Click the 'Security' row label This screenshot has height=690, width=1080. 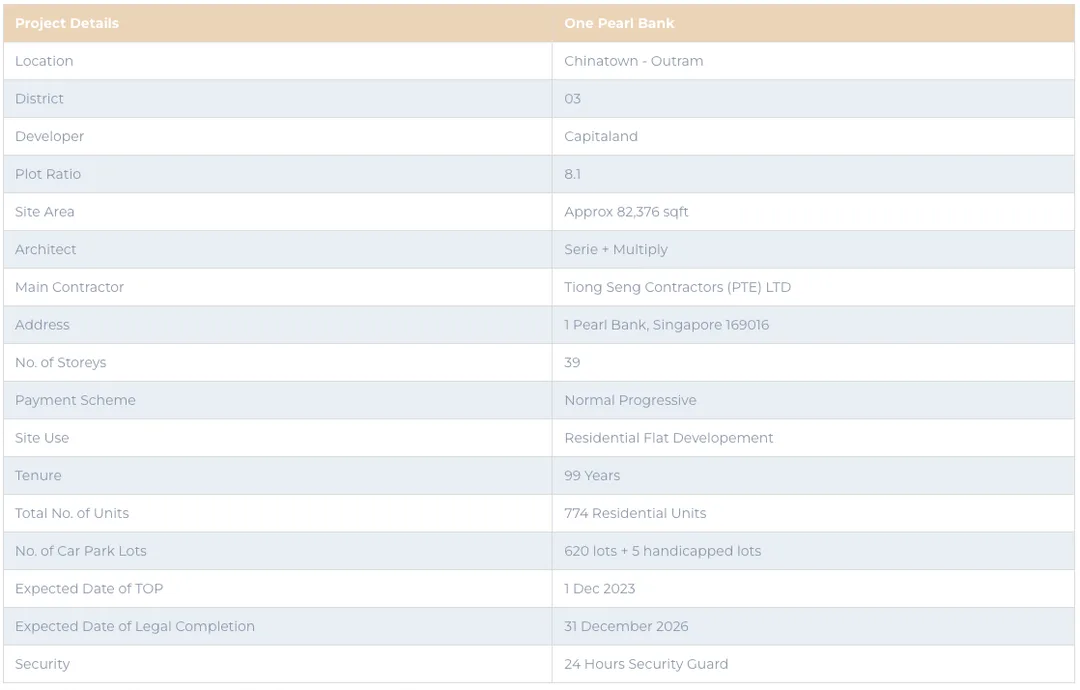[x=43, y=665]
